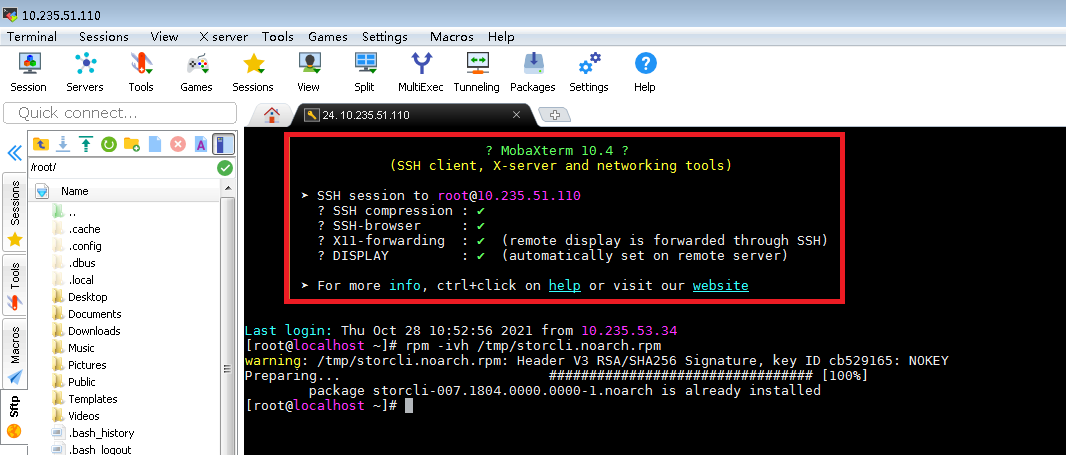Click the home tab icon
The height and width of the screenshot is (455, 1066).
[272, 115]
